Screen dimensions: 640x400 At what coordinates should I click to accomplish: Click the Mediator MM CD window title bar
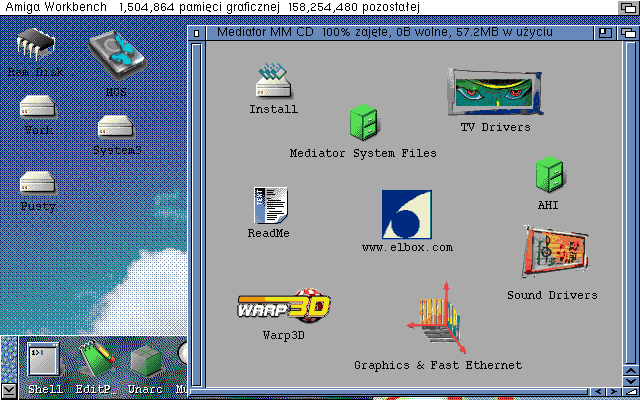tap(400, 32)
